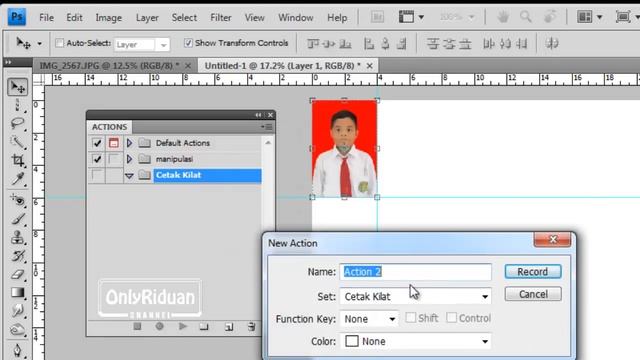Open the Function Key dropdown
Screen dimensions: 640x360
pyautogui.click(x=369, y=319)
